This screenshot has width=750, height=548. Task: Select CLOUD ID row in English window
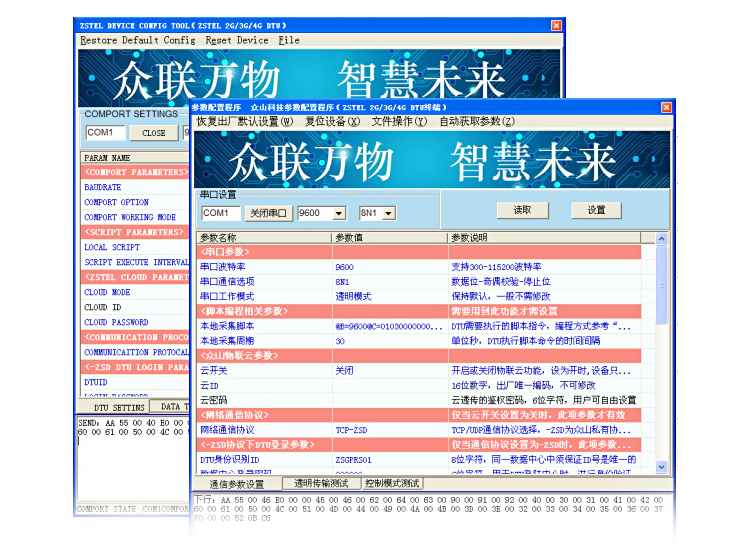tap(135, 307)
